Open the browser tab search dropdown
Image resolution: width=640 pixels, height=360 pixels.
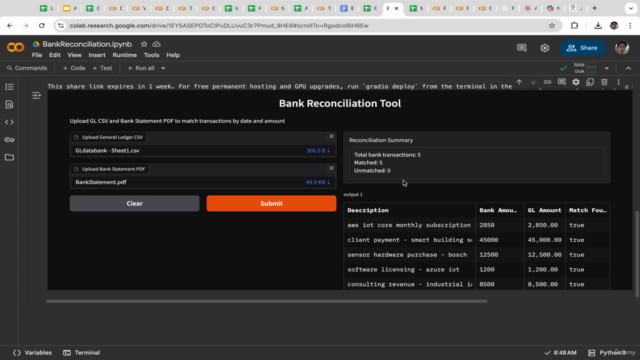click(x=631, y=8)
